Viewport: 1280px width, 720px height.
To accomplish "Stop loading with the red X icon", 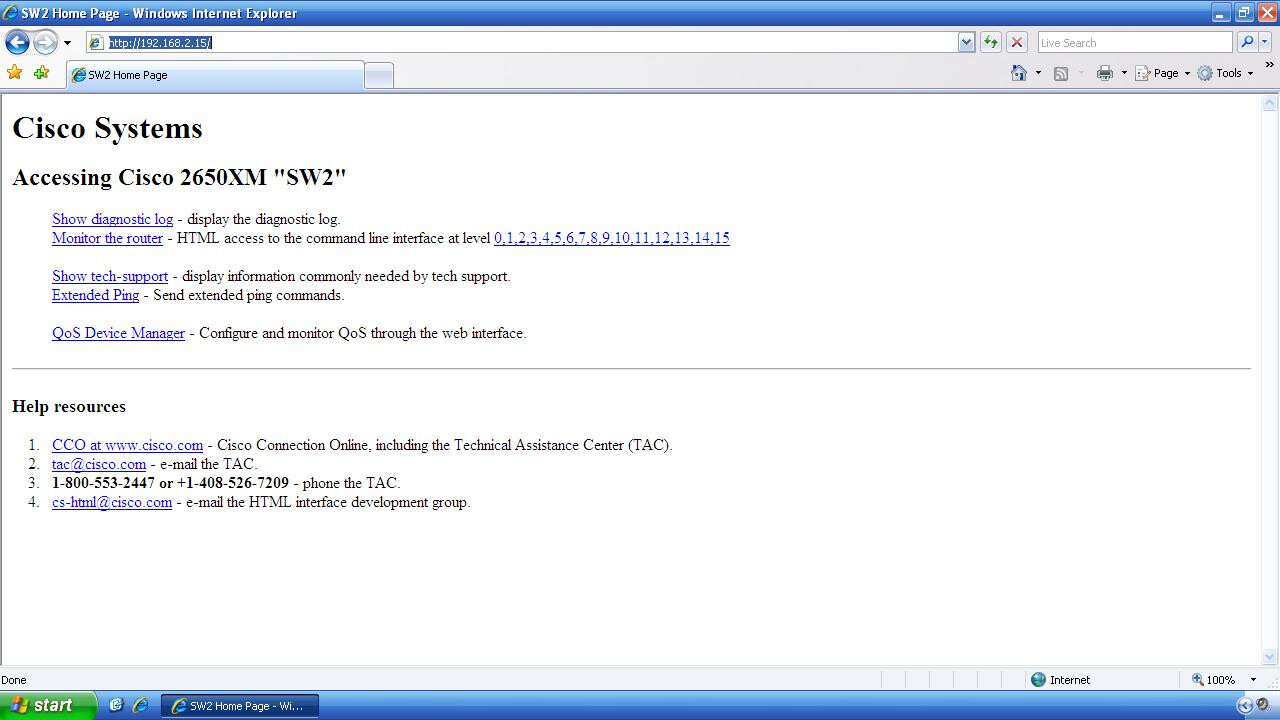I will coord(1016,42).
